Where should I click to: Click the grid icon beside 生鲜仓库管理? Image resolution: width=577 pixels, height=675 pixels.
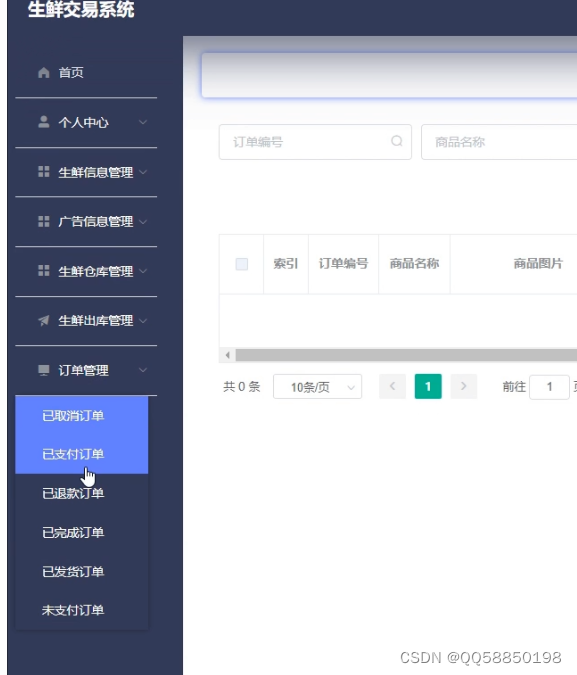(x=43, y=271)
